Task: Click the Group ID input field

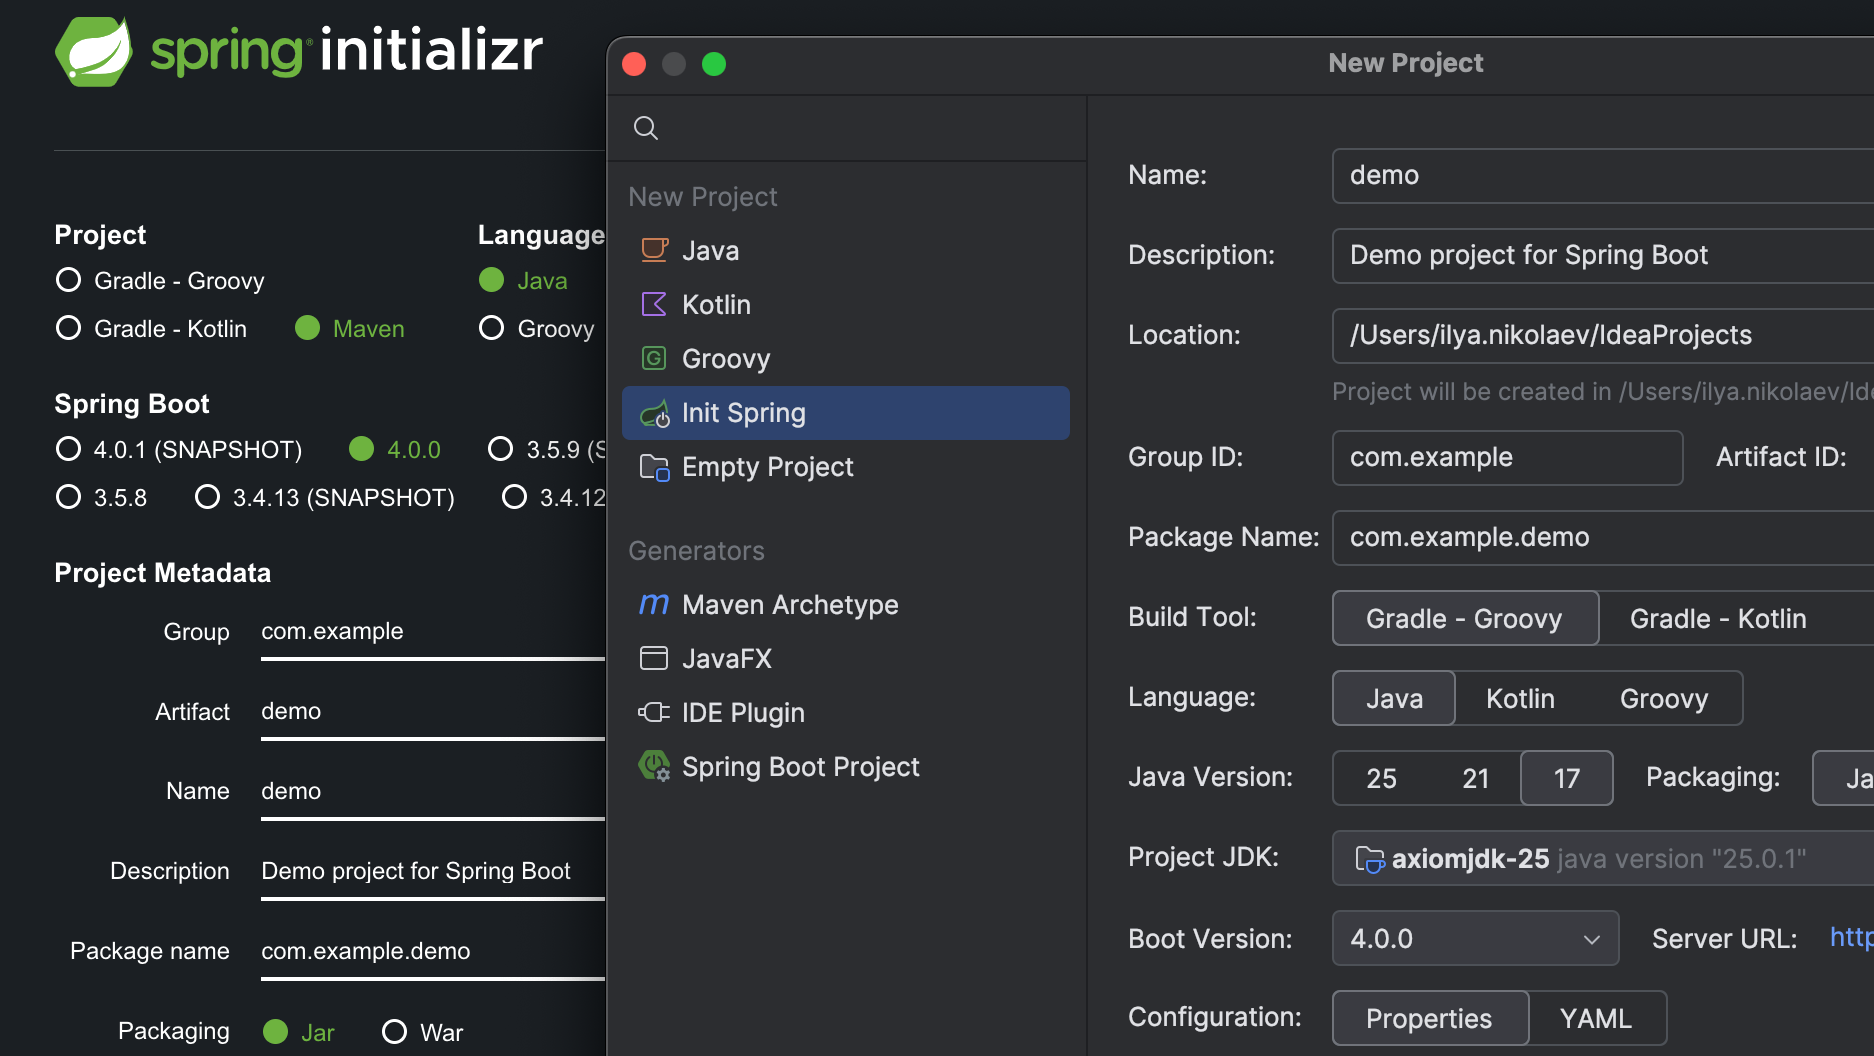Action: [x=1506, y=457]
